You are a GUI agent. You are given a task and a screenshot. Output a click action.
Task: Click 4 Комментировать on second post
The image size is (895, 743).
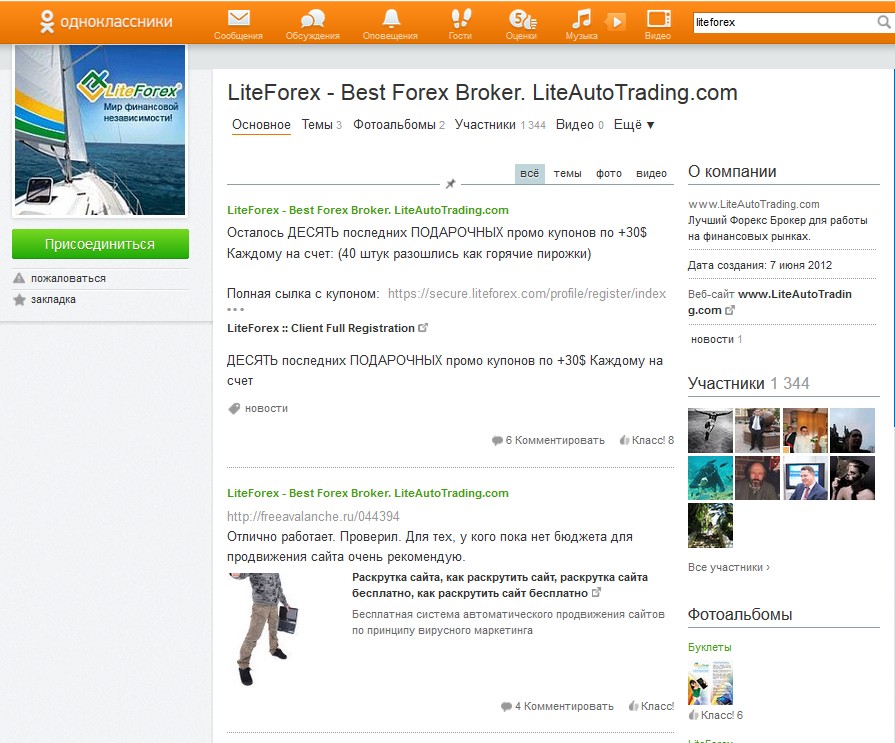[x=557, y=706]
